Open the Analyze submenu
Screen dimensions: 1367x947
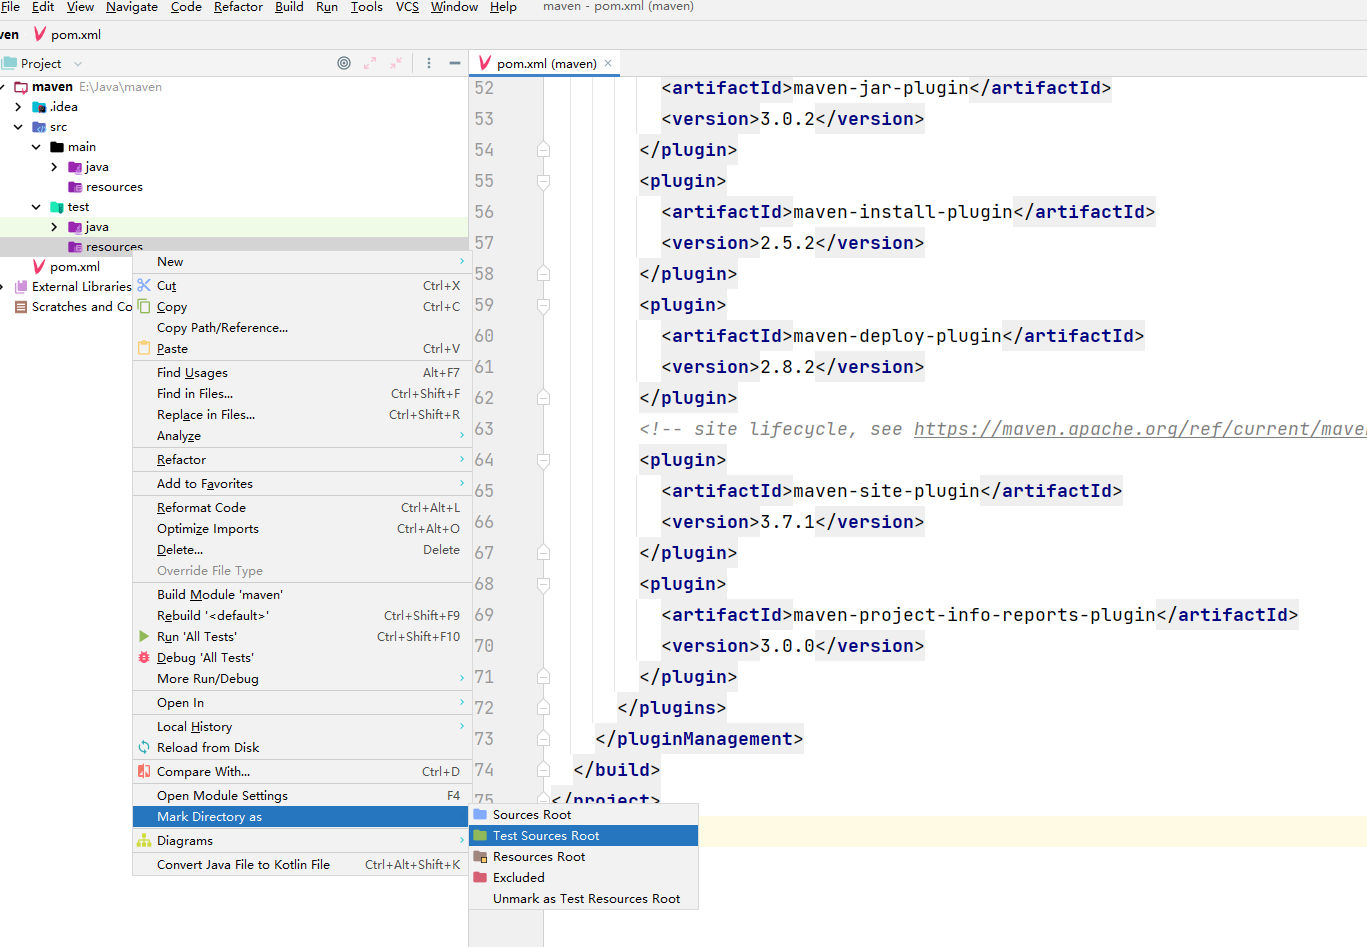coord(302,436)
